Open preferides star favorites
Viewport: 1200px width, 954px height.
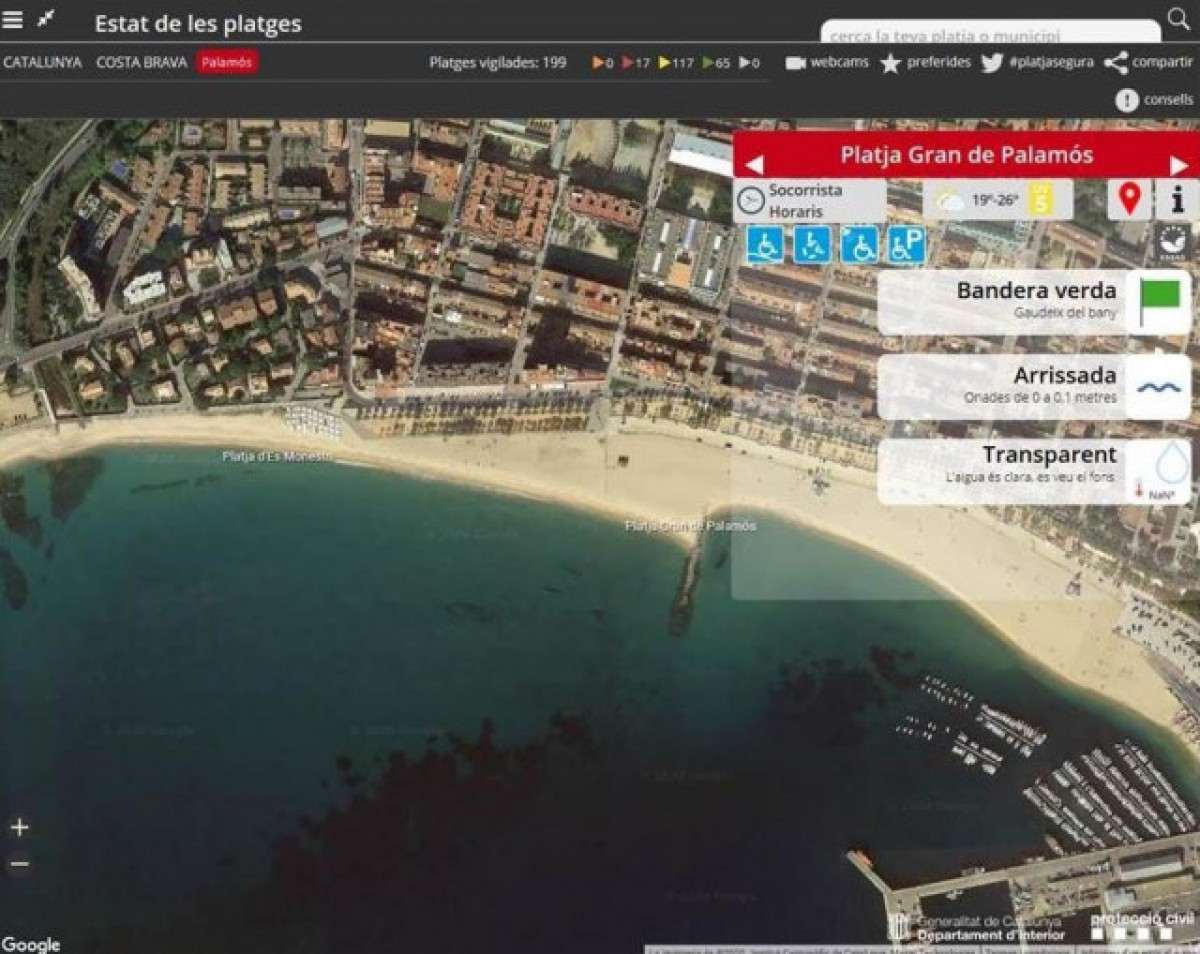pyautogui.click(x=925, y=62)
